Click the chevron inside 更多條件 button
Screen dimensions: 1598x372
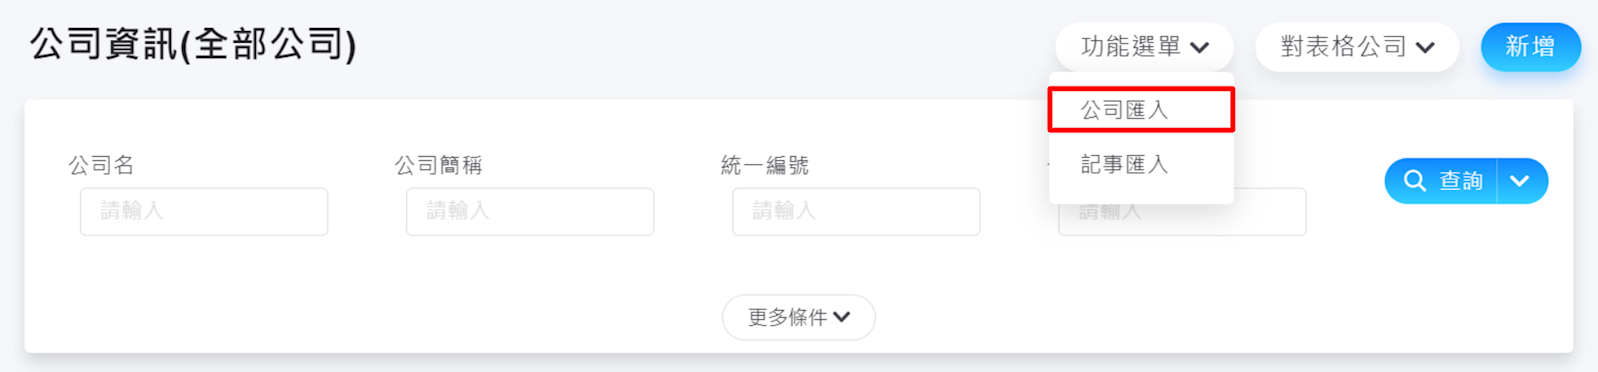pyautogui.click(x=842, y=317)
